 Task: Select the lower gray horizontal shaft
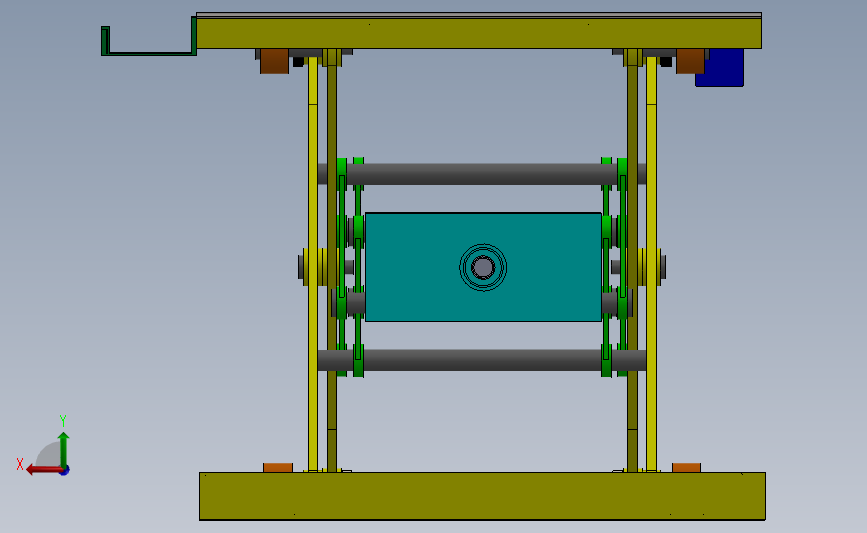click(482, 360)
